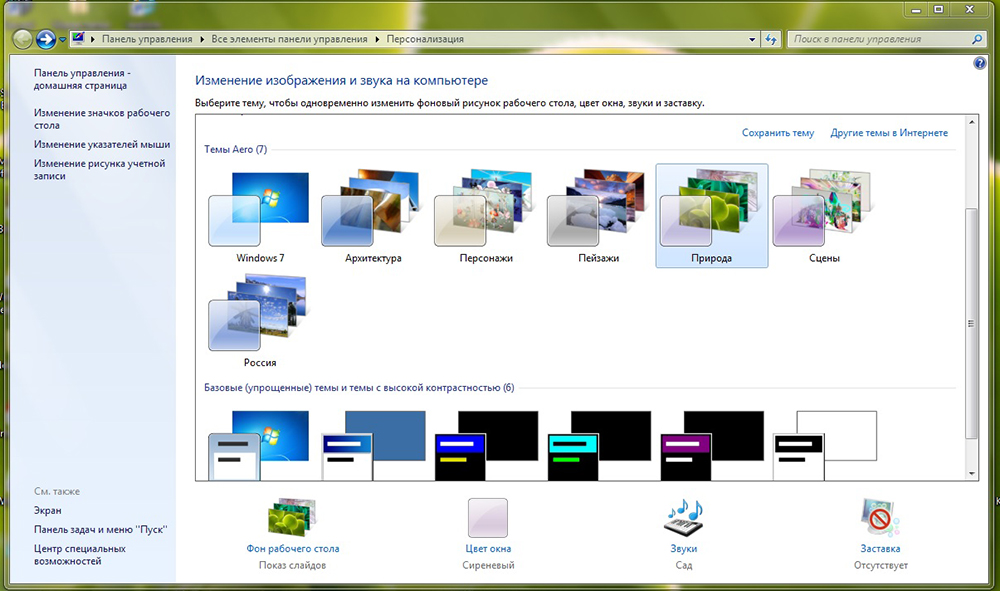The height and width of the screenshot is (591, 1000).
Task: Open the Цвет окна color swatch
Action: click(x=488, y=518)
